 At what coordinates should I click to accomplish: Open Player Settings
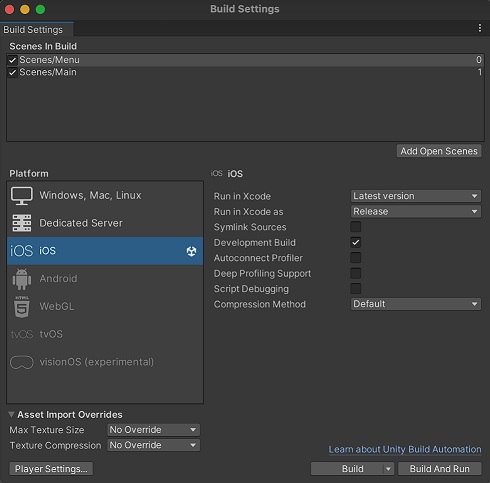point(51,469)
